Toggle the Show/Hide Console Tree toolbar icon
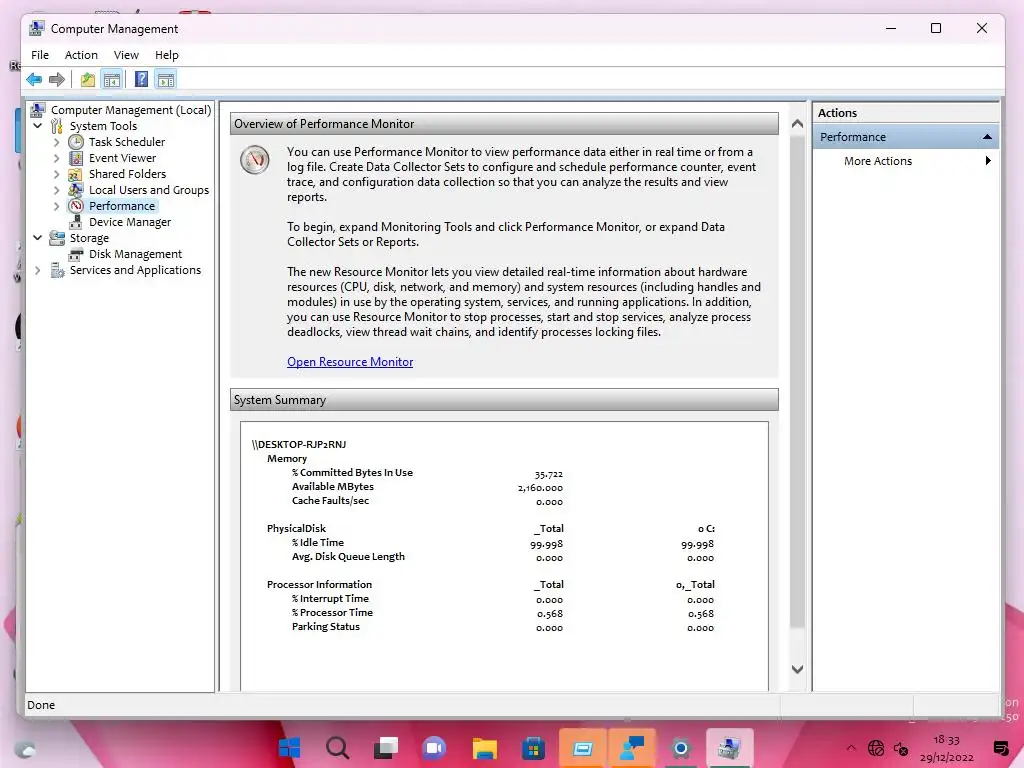This screenshot has height=768, width=1024. tap(112, 80)
